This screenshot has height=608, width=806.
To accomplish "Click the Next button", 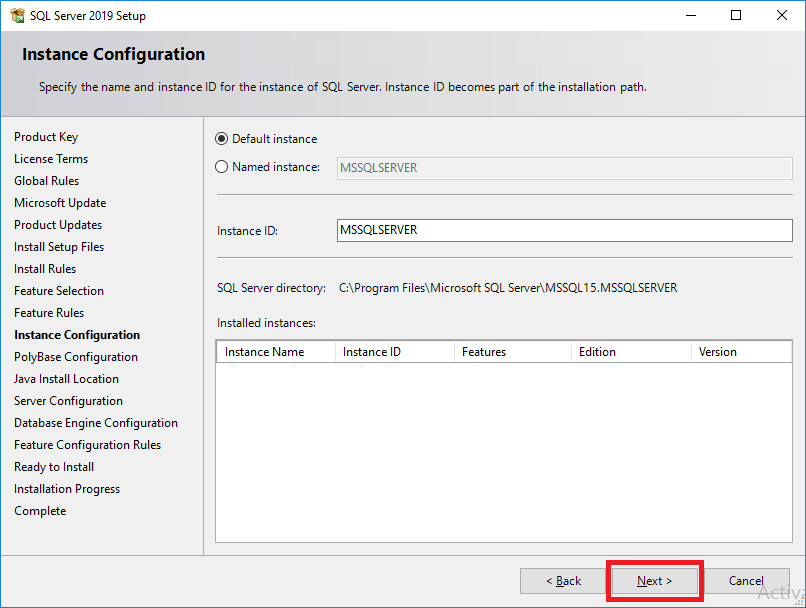I will point(654,581).
